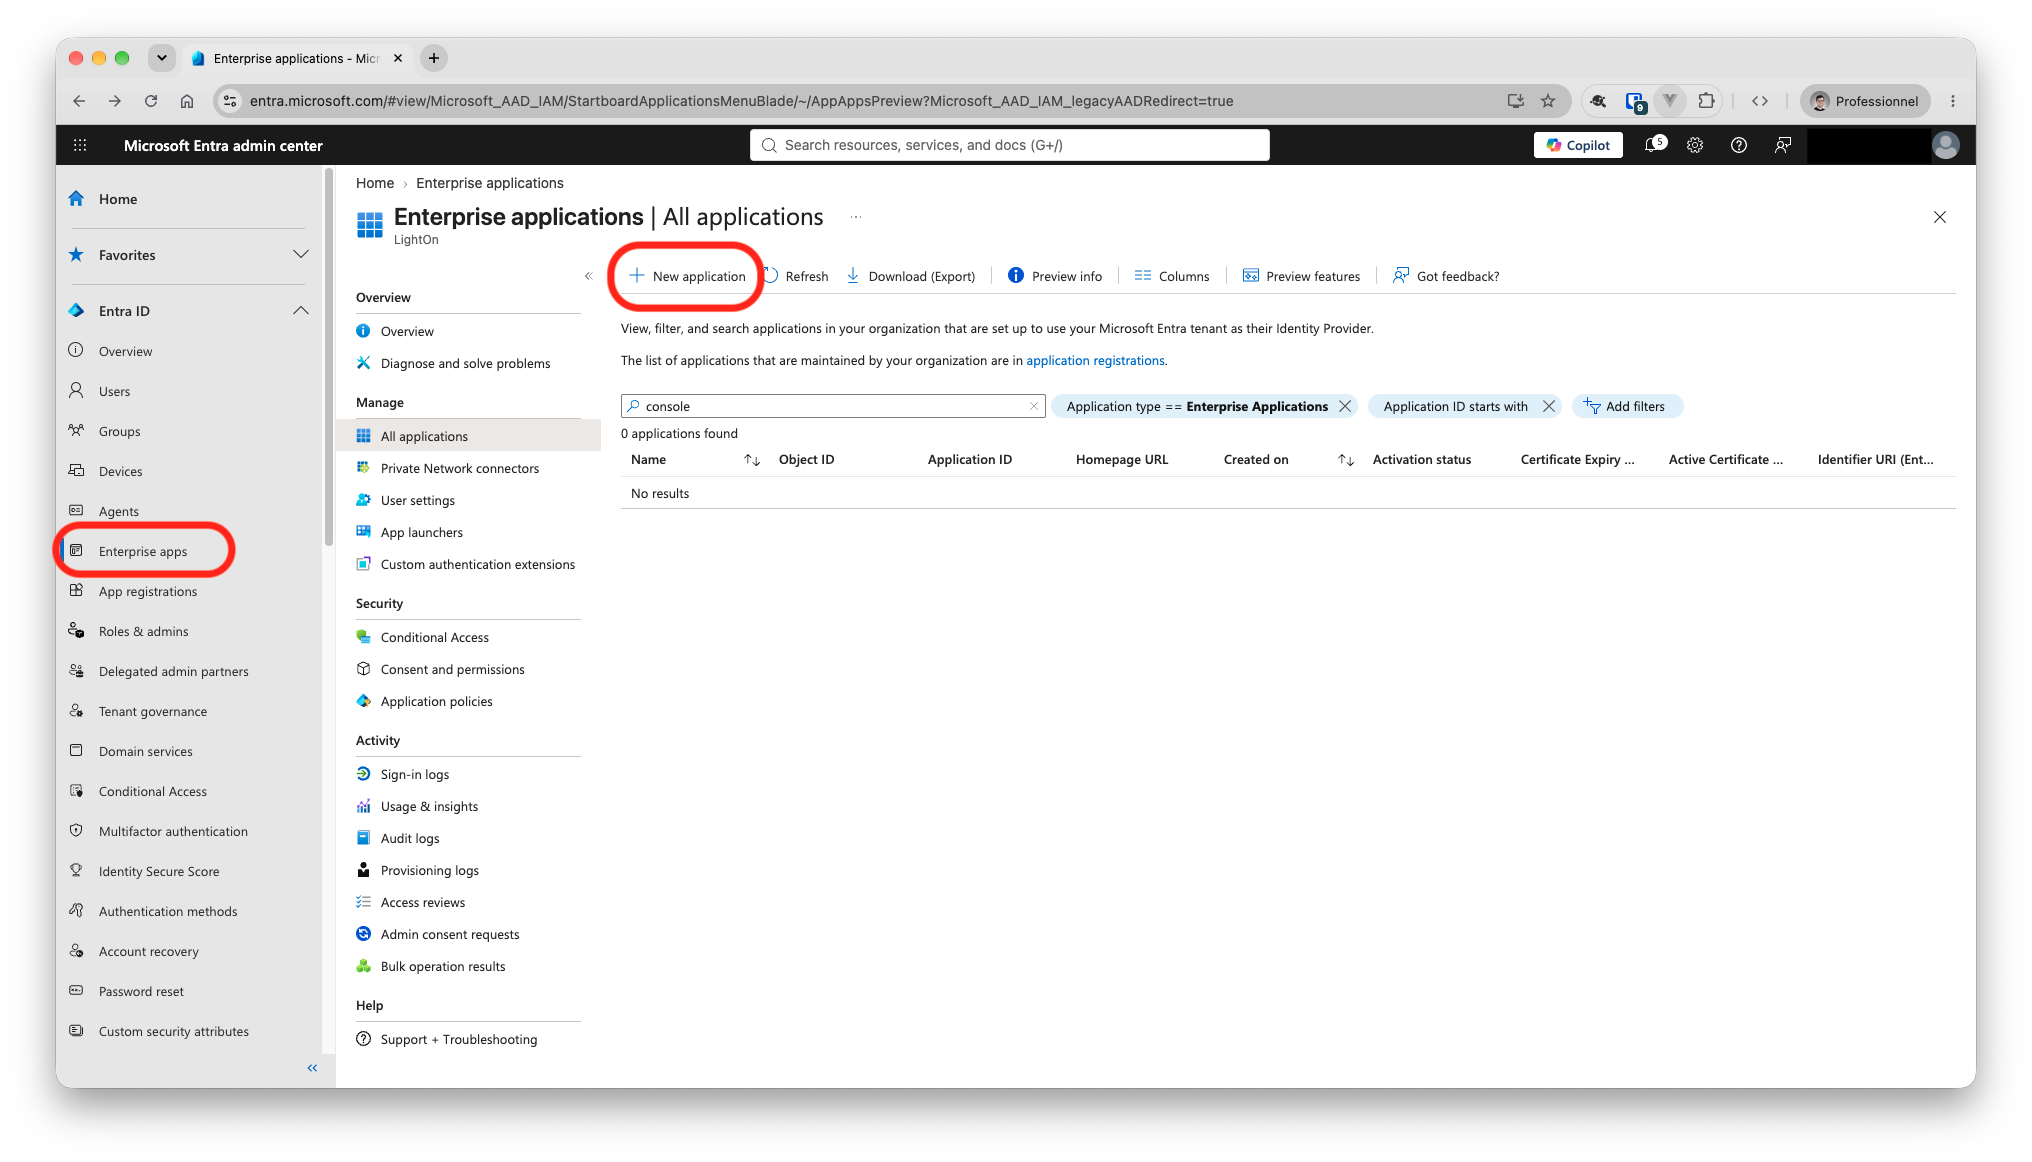Open Roles & admins in sidebar
Screen dimensions: 2032x1162
click(143, 631)
